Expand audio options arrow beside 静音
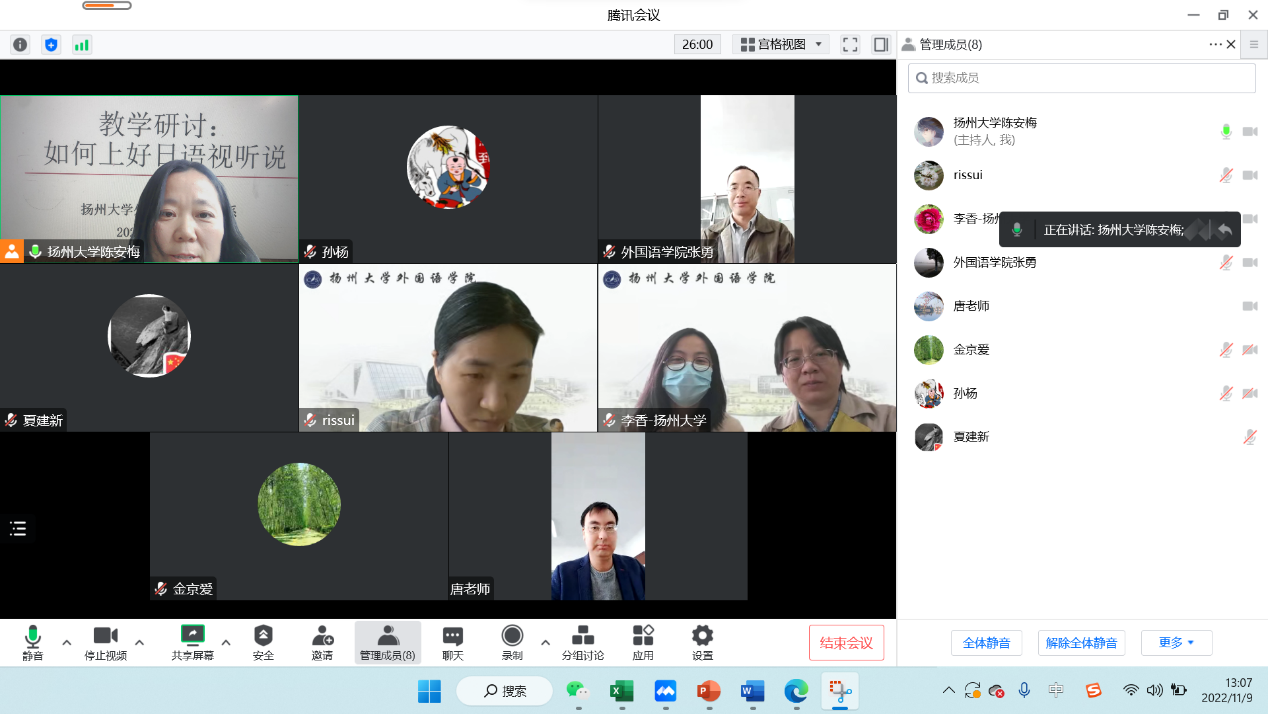Image resolution: width=1268 pixels, height=714 pixels. click(x=67, y=642)
